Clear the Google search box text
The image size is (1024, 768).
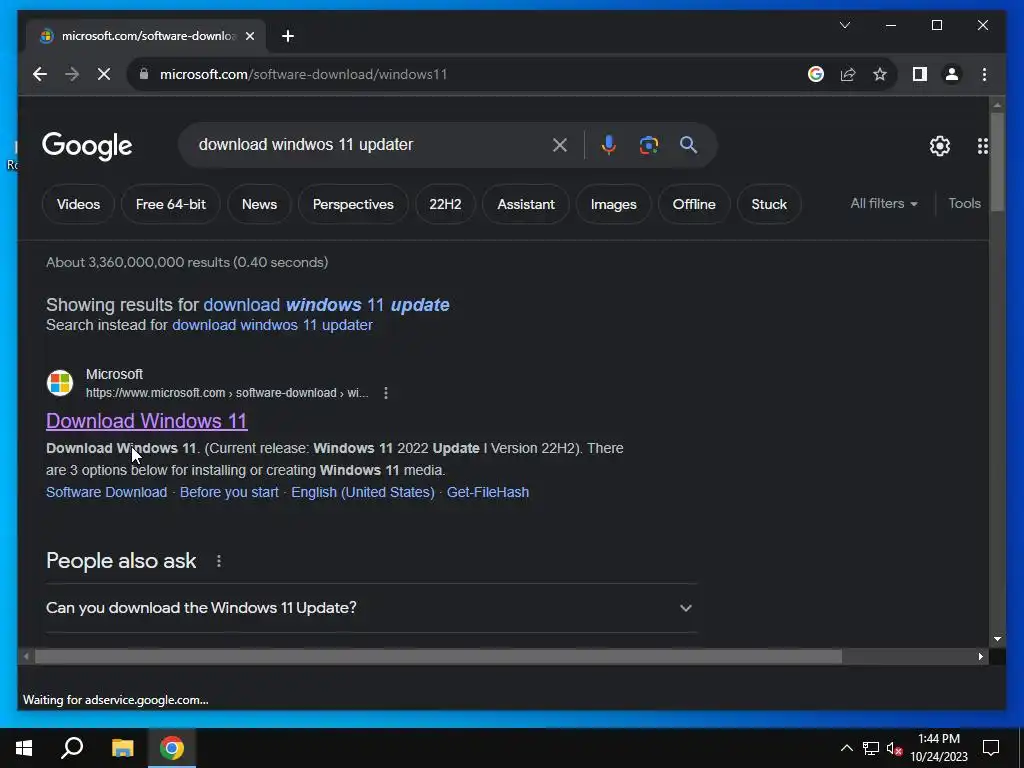560,145
